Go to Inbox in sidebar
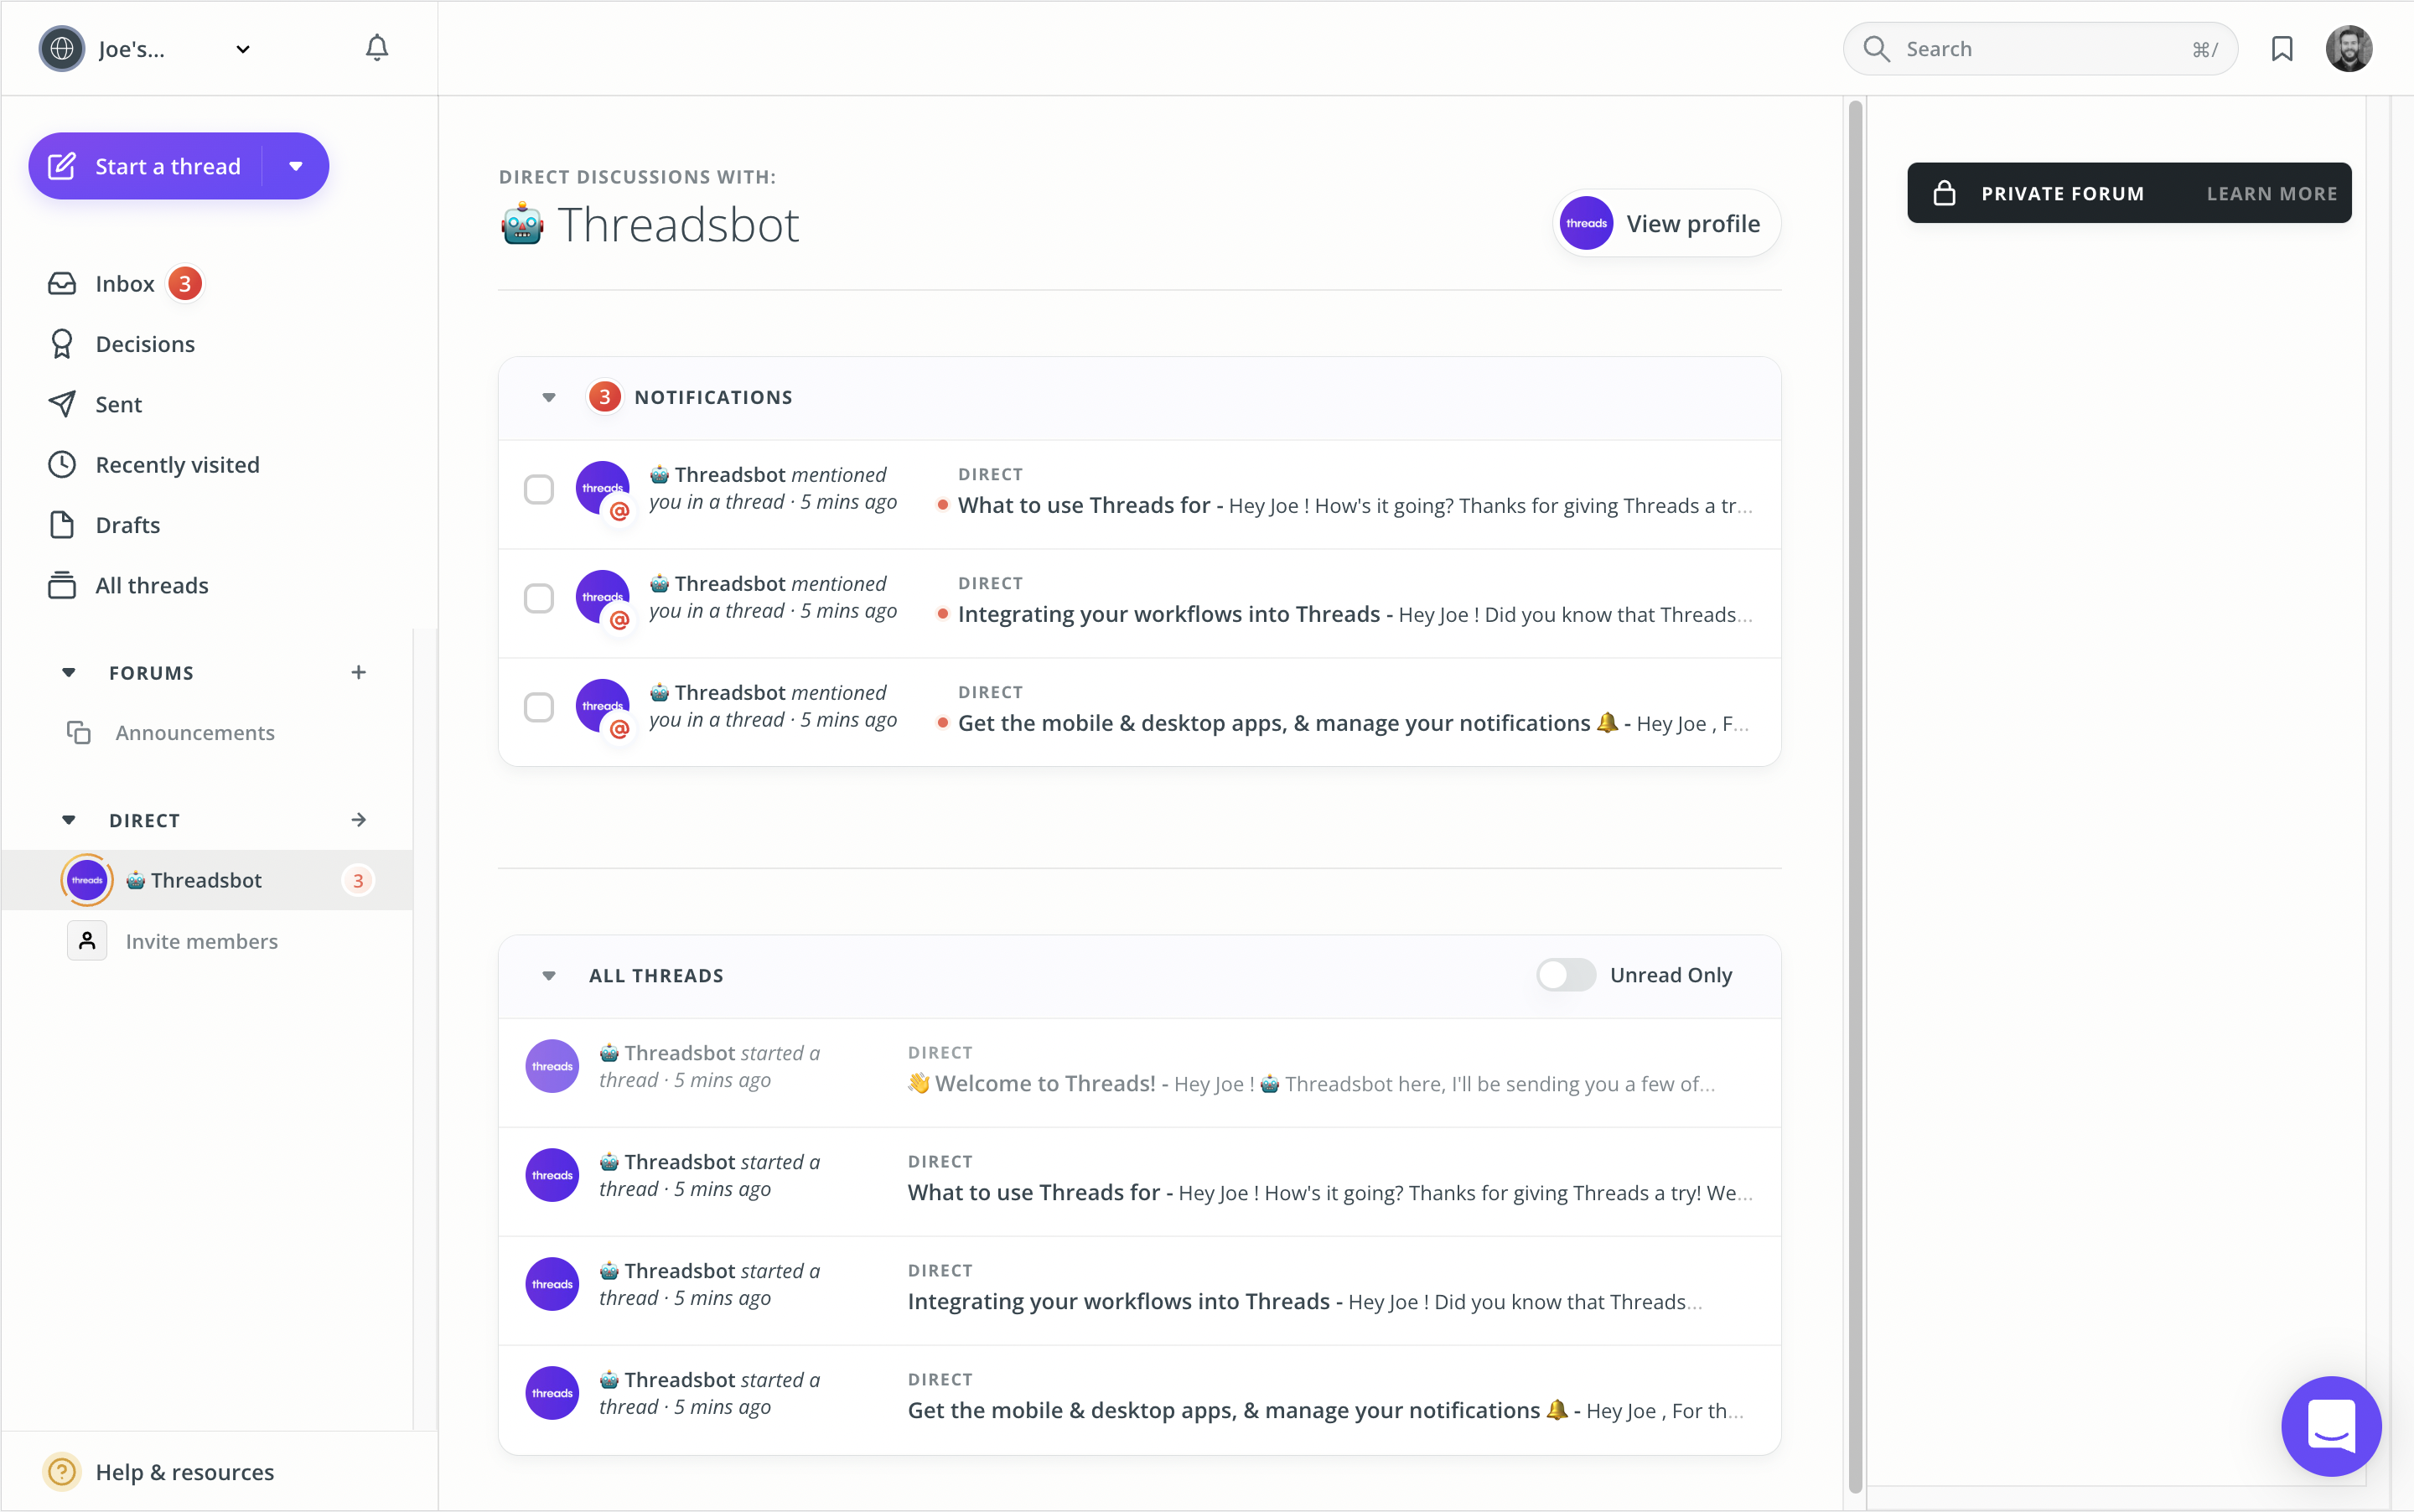 point(124,284)
